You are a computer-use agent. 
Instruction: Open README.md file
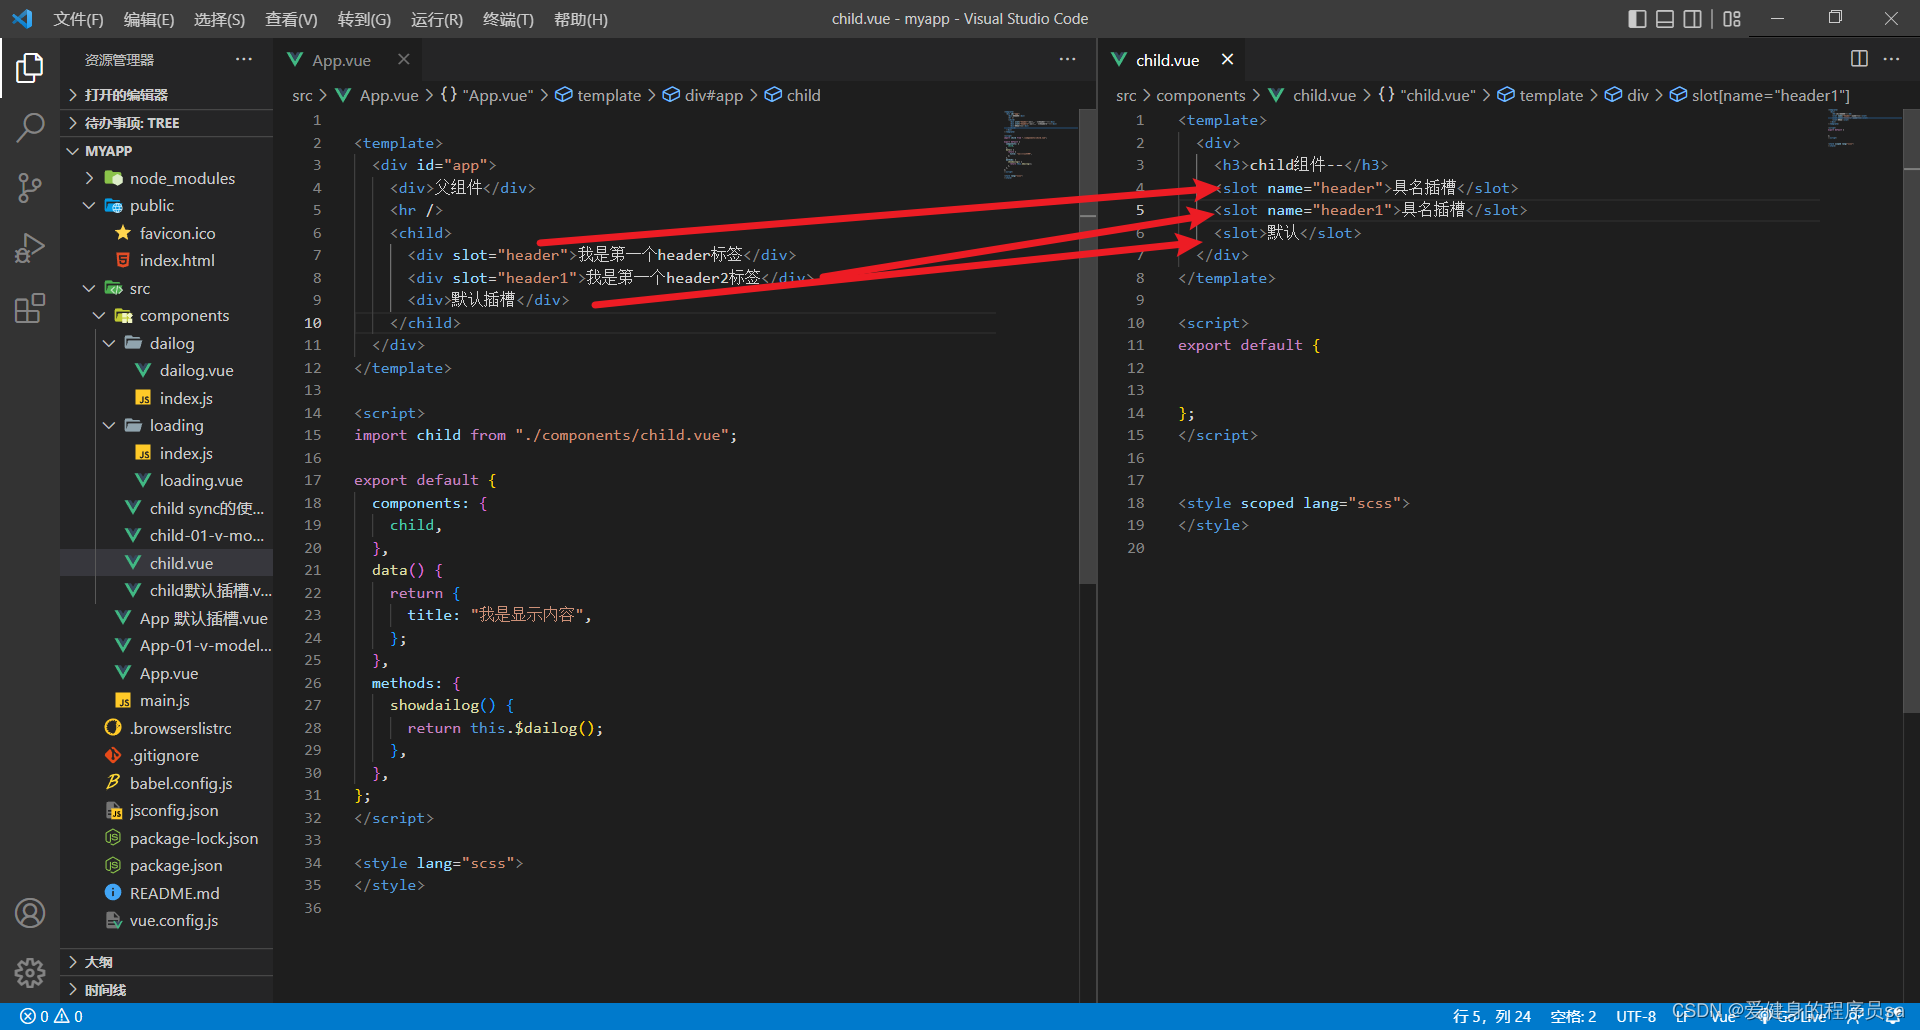click(x=167, y=893)
